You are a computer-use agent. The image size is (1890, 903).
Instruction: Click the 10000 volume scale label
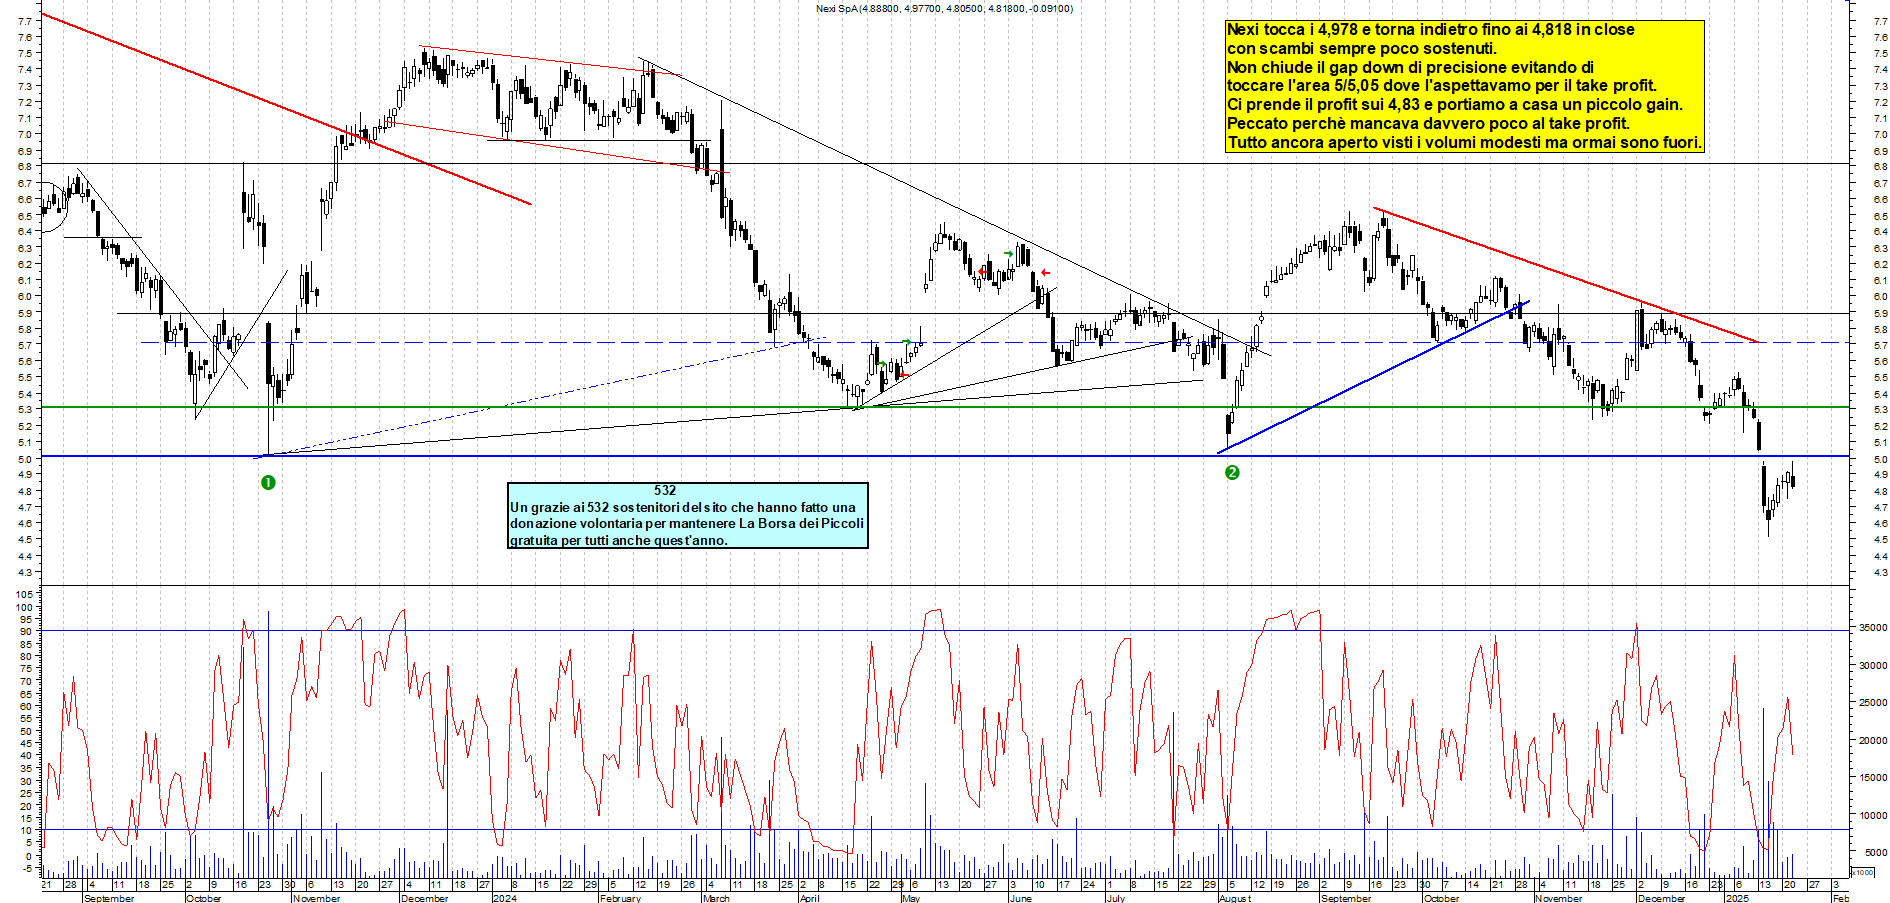click(1873, 815)
